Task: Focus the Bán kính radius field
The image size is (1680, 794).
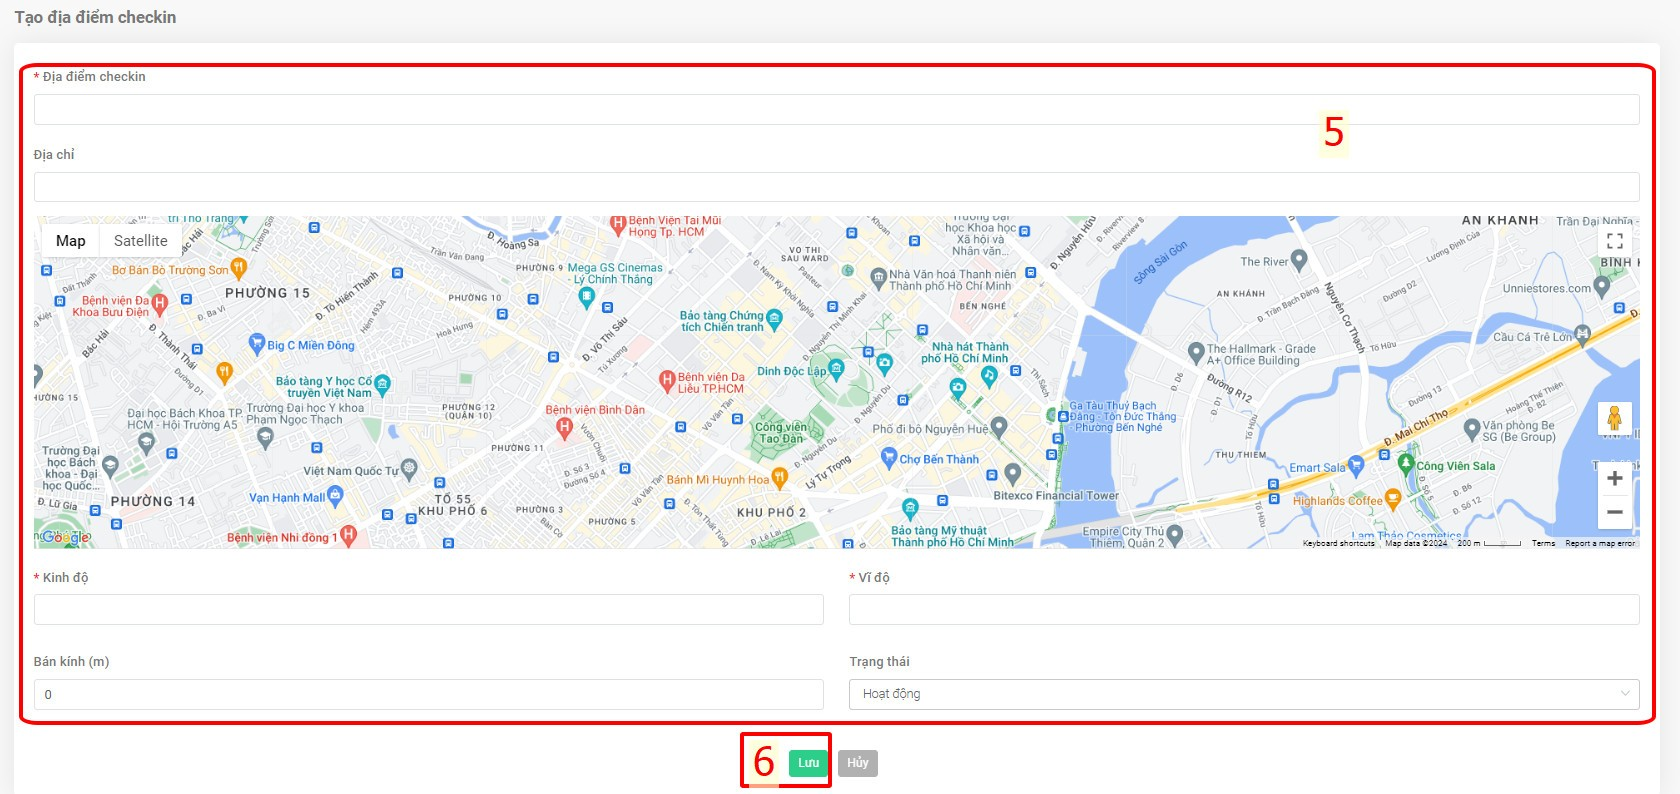Action: [x=428, y=694]
